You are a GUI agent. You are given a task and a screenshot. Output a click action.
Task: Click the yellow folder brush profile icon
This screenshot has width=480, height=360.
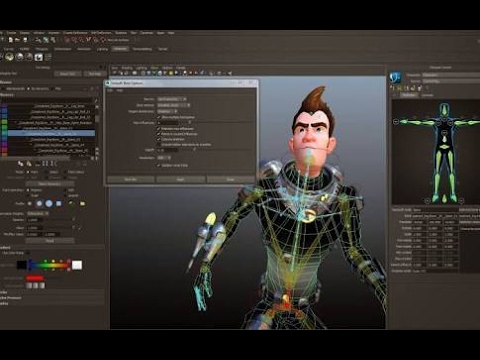82,203
